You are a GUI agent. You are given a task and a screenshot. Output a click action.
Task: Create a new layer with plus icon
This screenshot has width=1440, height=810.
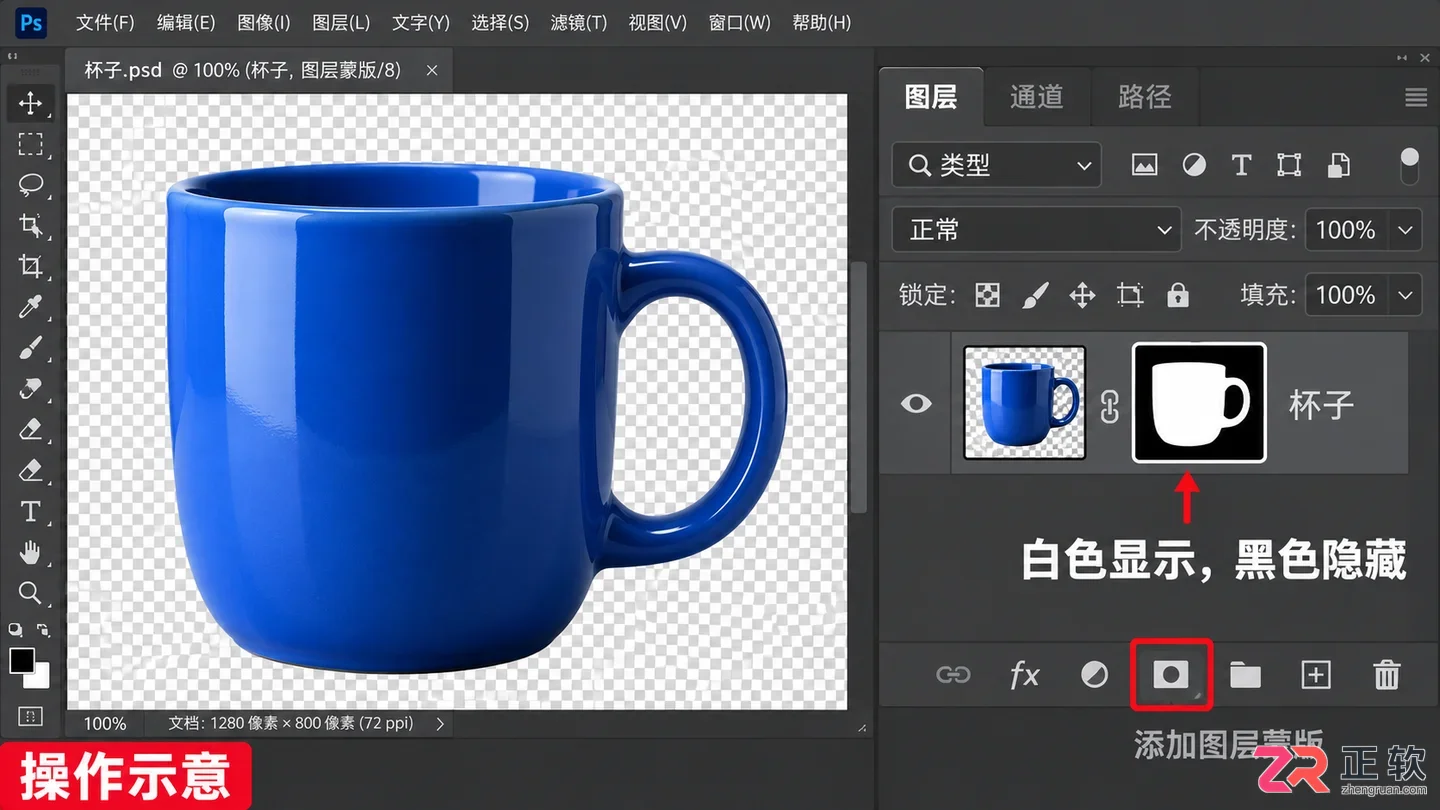click(x=1316, y=675)
